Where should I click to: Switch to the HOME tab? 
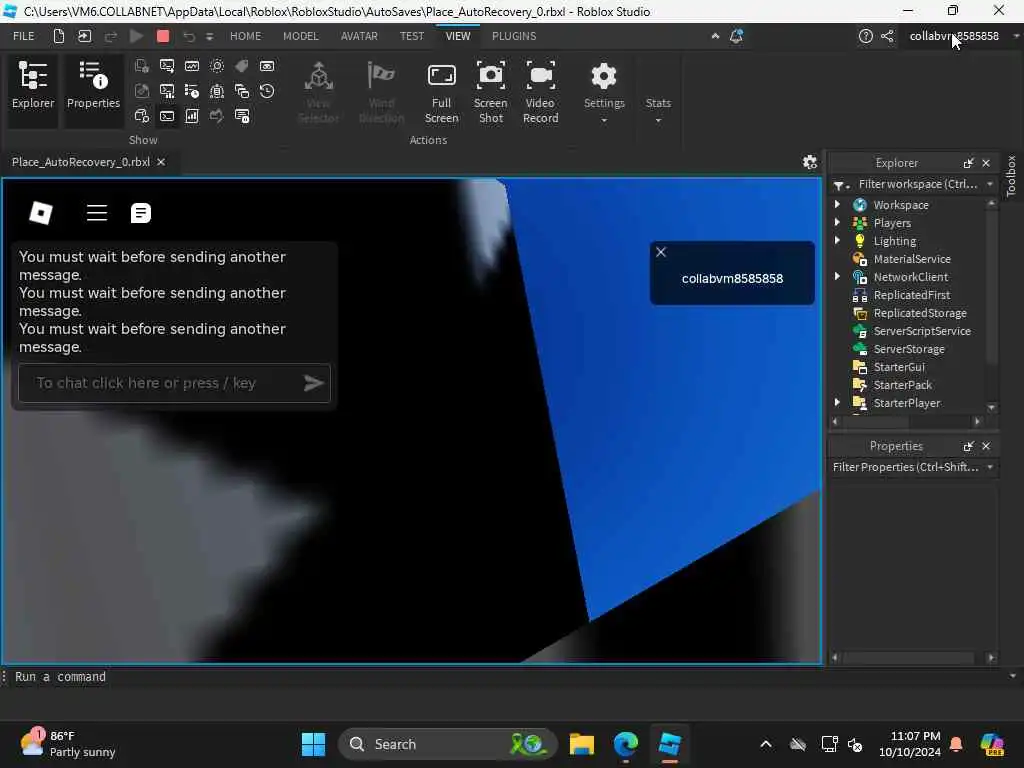(246, 37)
